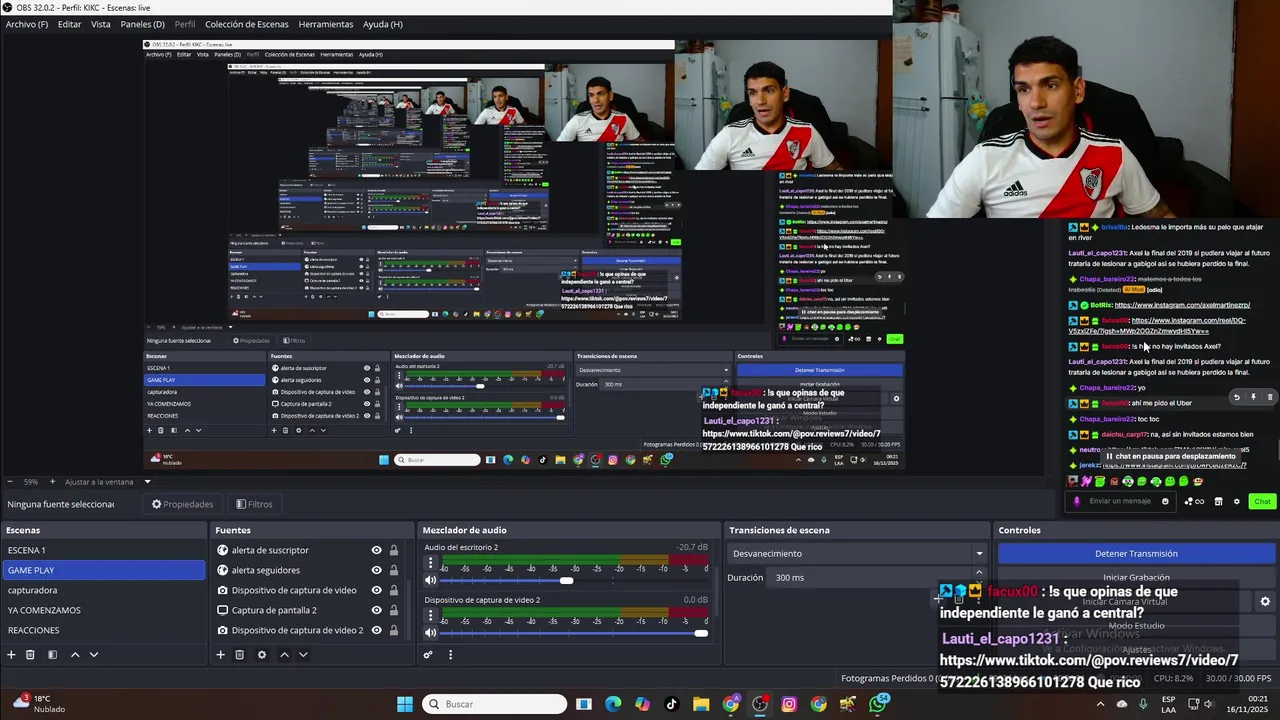1280x720 pixels.
Task: Open scene filters icon in Escenas toolbar
Action: coord(52,655)
